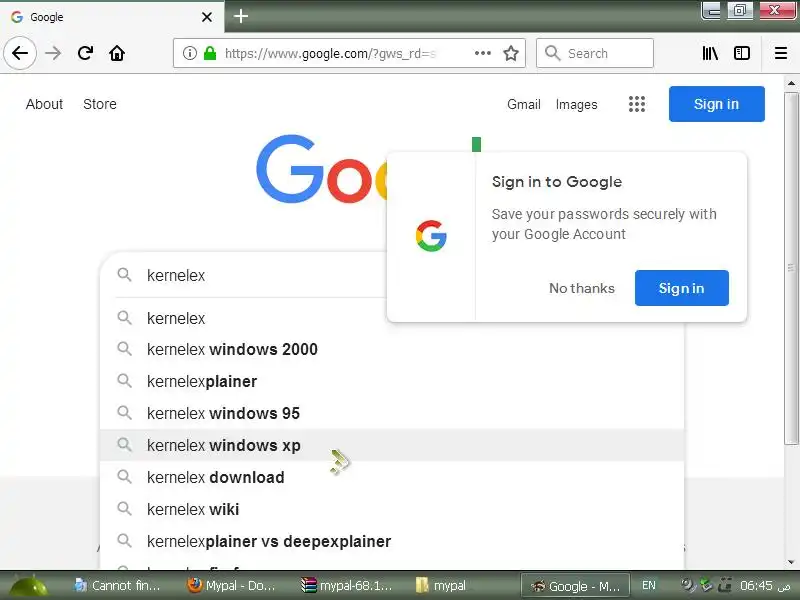Viewport: 800px width, 600px height.
Task: Click the address bar URL field
Action: (x=347, y=53)
